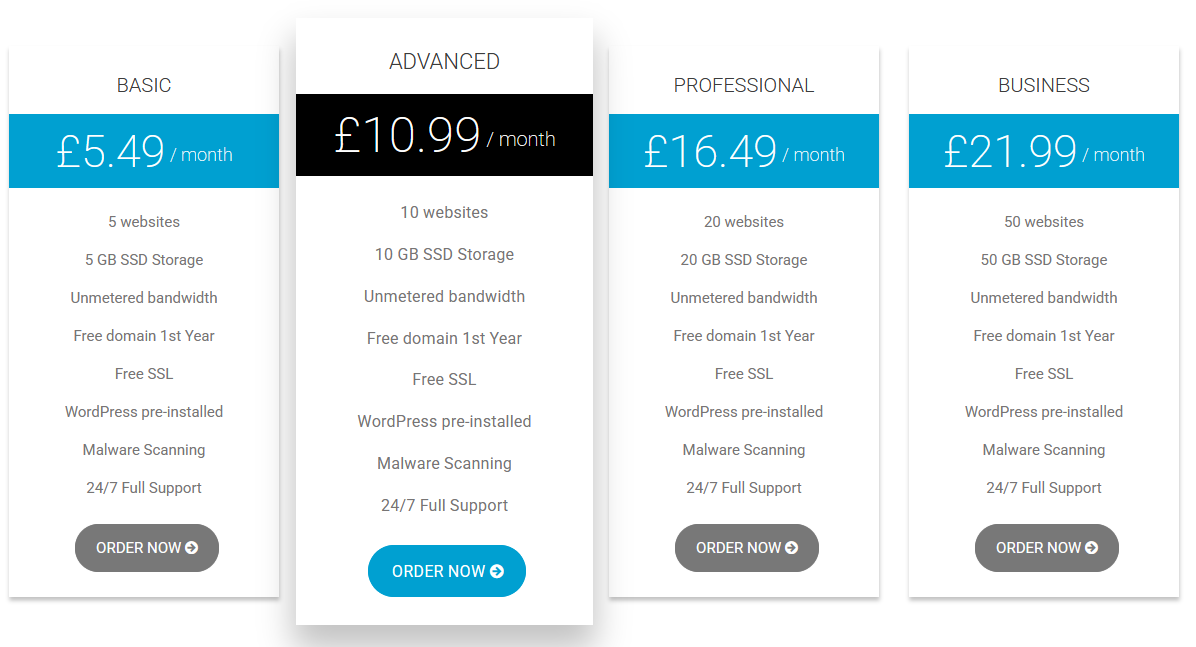
Task: Click arrow icon on Advanced Order Now button
Action: coord(497,572)
